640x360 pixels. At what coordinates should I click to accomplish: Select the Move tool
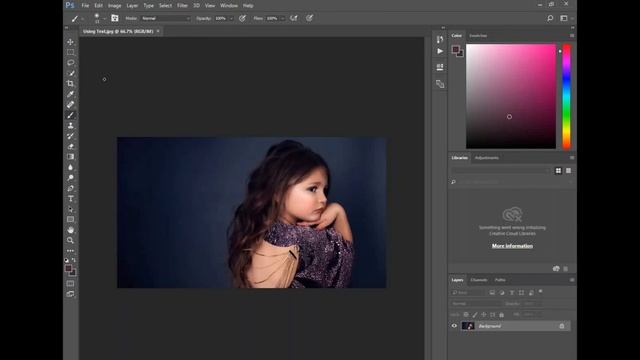click(70, 42)
